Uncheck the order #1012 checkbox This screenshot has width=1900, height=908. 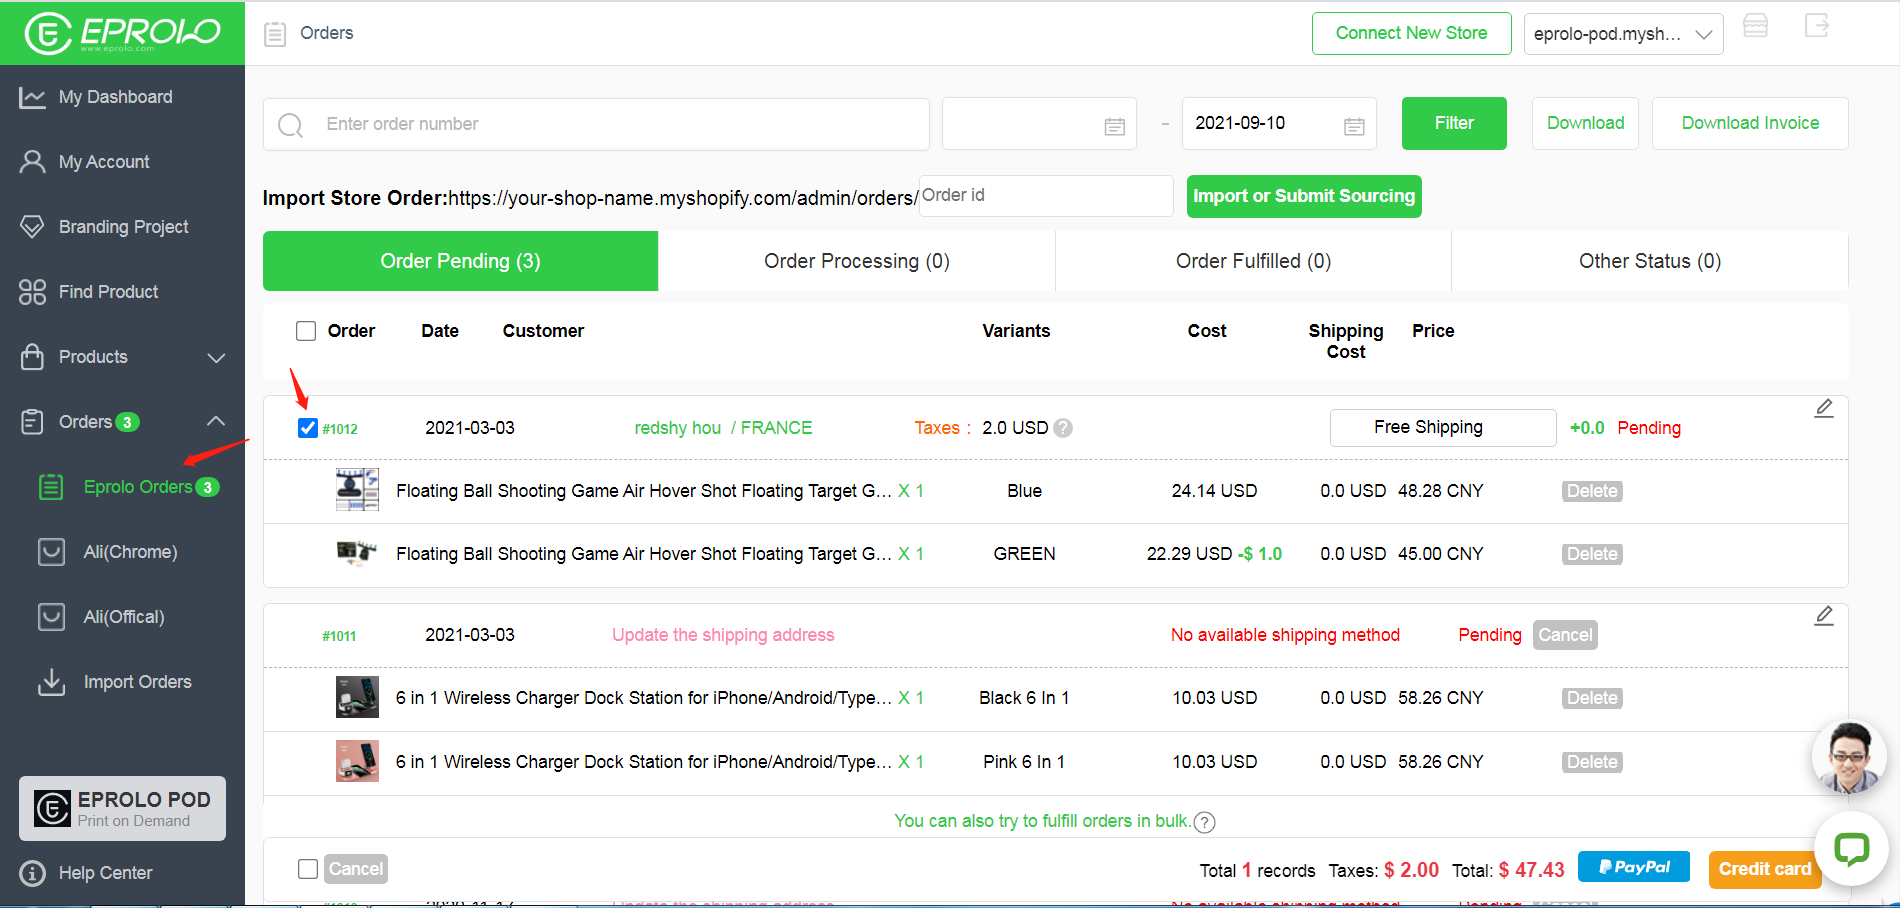307,428
